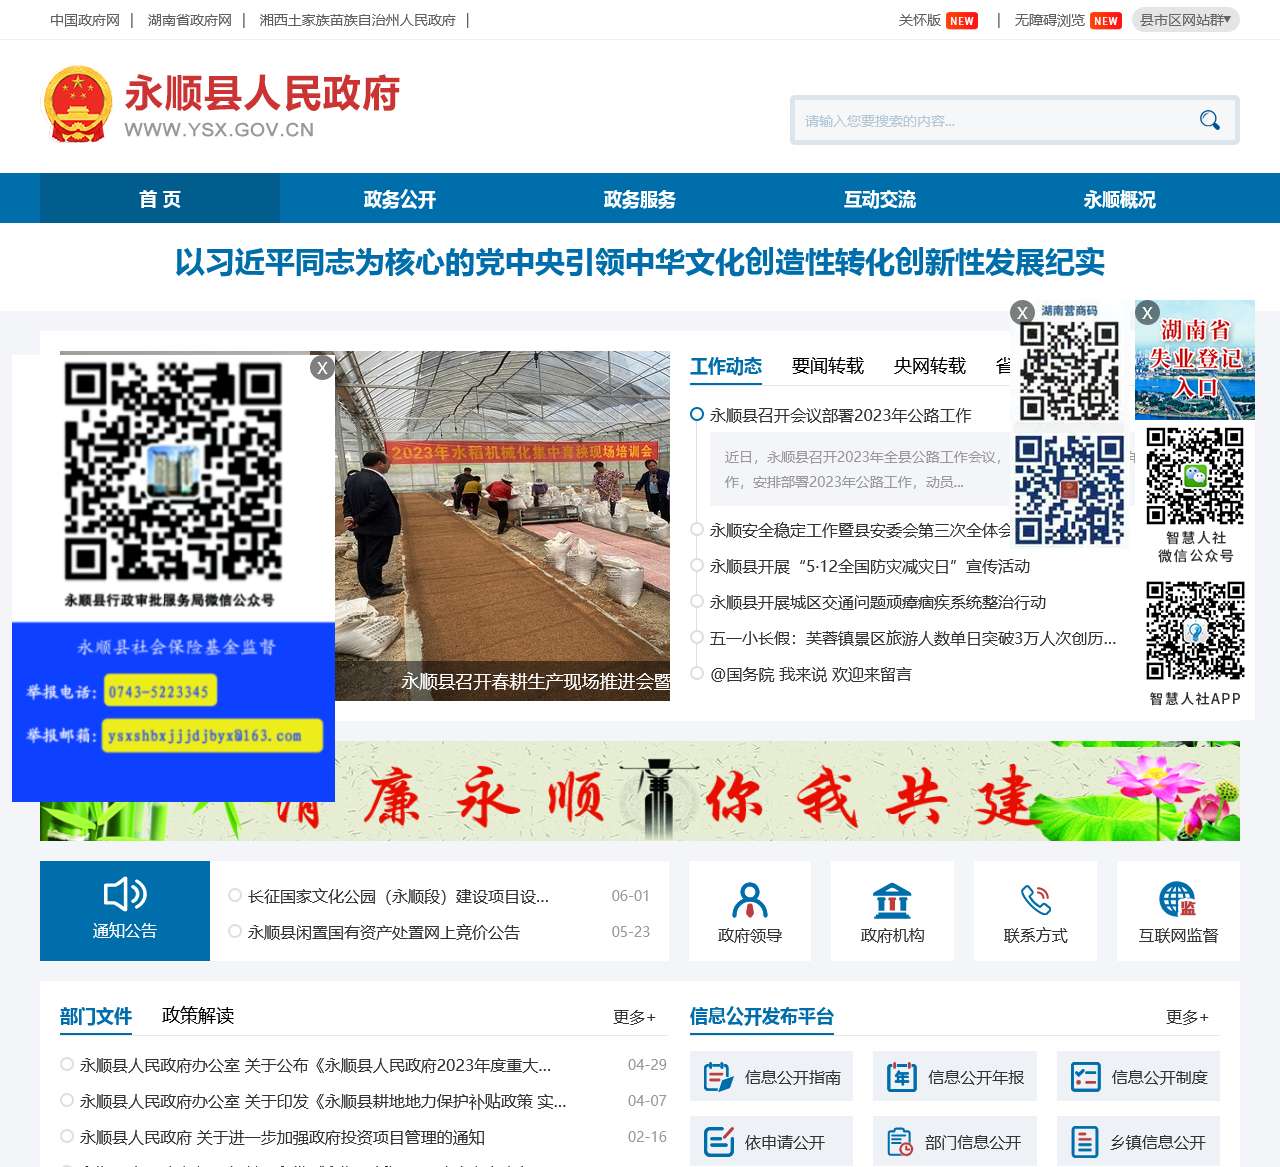Open news 五一小长假芙蓉镇景区旅游
Image resolution: width=1280 pixels, height=1167 pixels.
pyautogui.click(x=913, y=638)
